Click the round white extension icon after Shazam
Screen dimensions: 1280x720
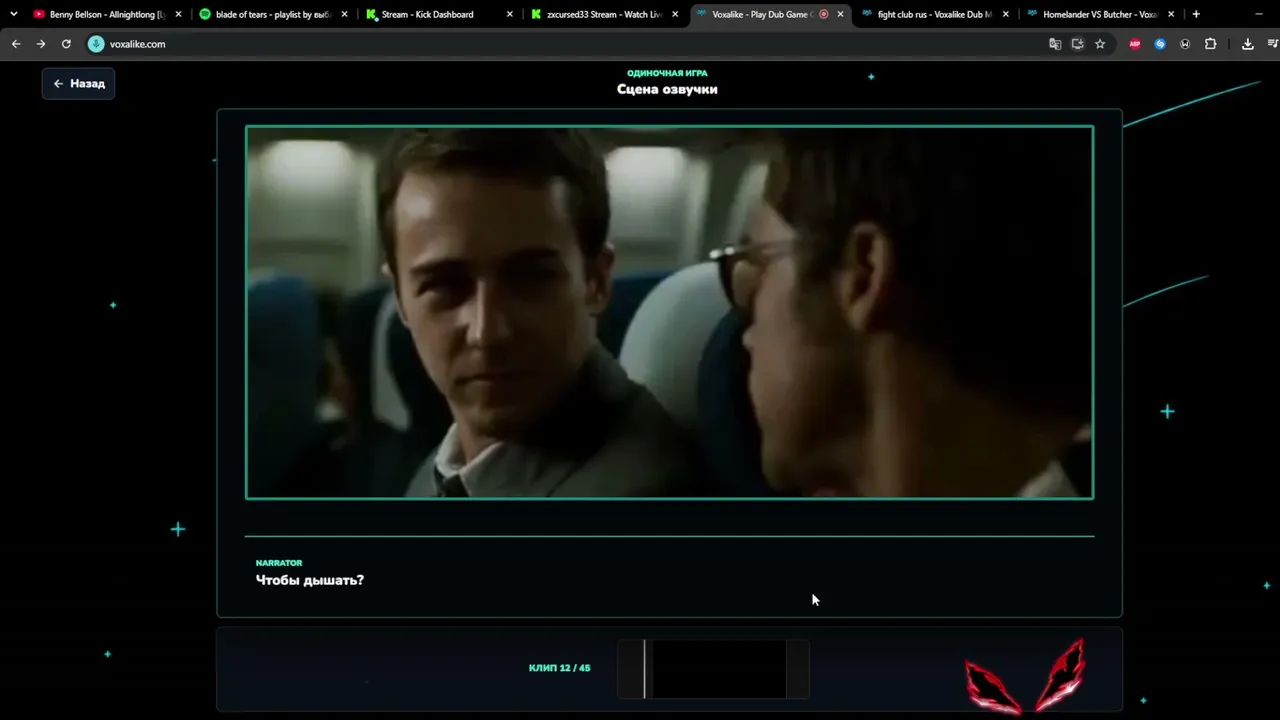pos(1185,44)
